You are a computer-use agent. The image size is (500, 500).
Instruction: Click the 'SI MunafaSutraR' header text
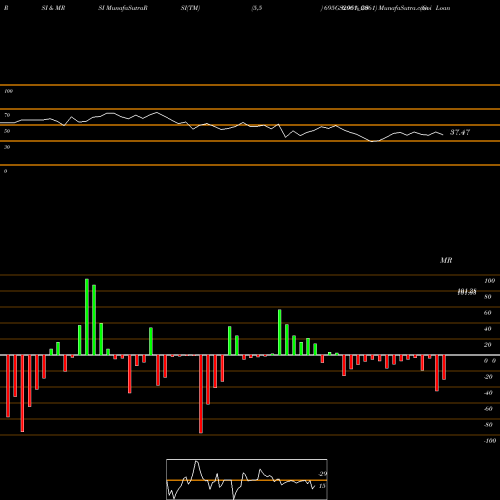tap(123, 8)
